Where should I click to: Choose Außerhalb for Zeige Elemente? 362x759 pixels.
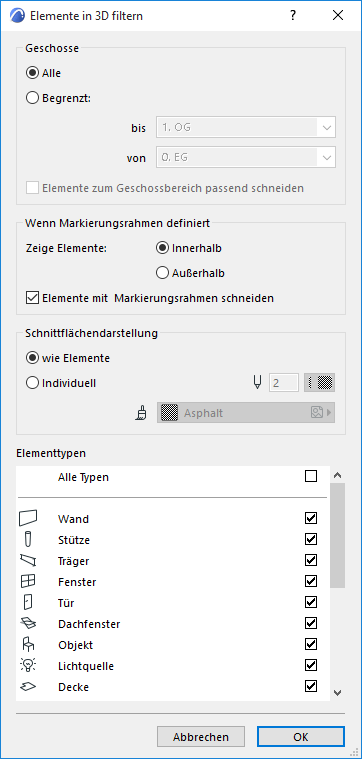(x=162, y=273)
